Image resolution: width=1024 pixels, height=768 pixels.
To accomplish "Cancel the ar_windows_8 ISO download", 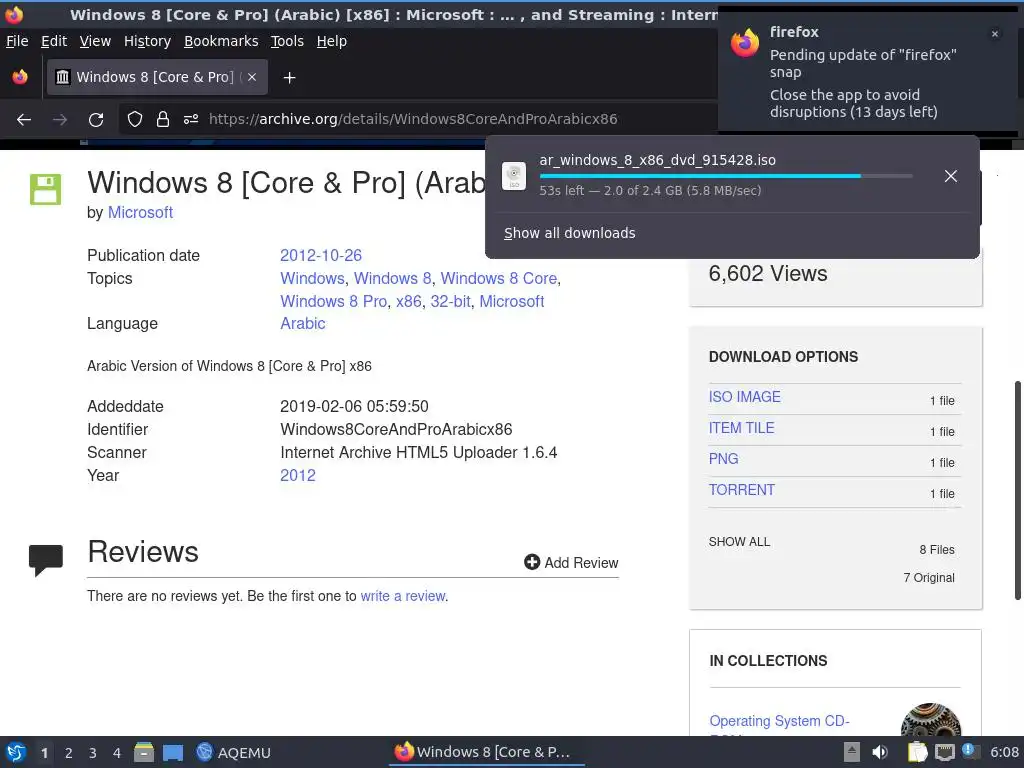I will [951, 176].
